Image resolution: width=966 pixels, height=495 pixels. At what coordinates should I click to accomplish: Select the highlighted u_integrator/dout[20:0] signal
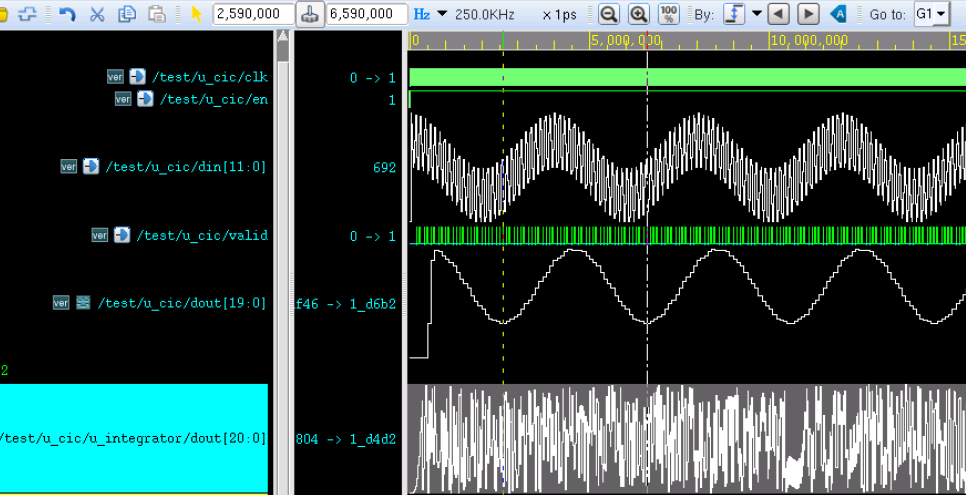134,438
